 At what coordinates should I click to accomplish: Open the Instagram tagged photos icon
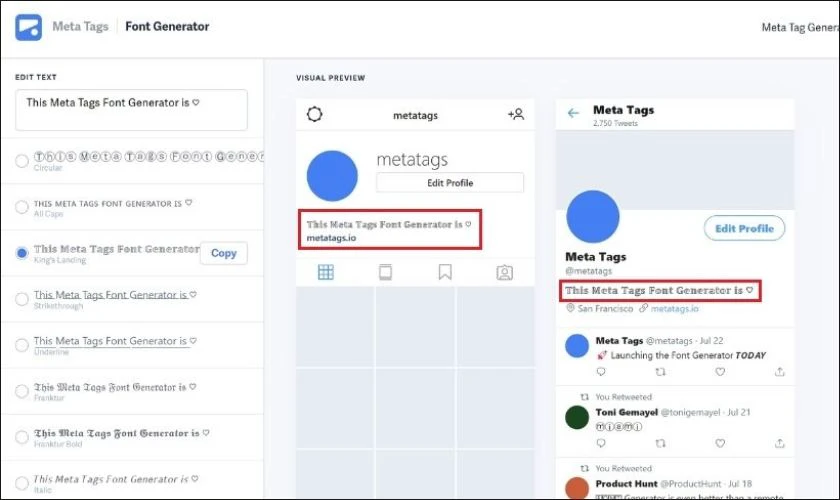pyautogui.click(x=504, y=273)
